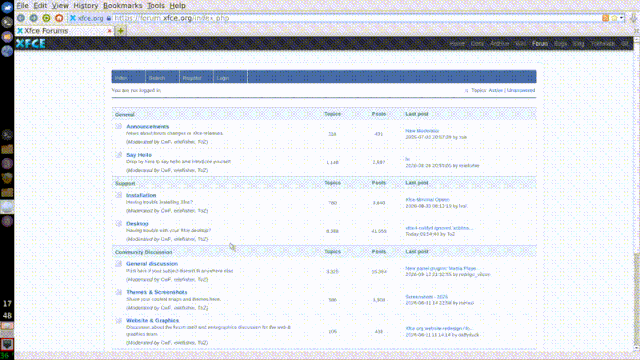Viewport: 640px width, 360px height.
Task: Open the History menu
Action: tap(86, 6)
